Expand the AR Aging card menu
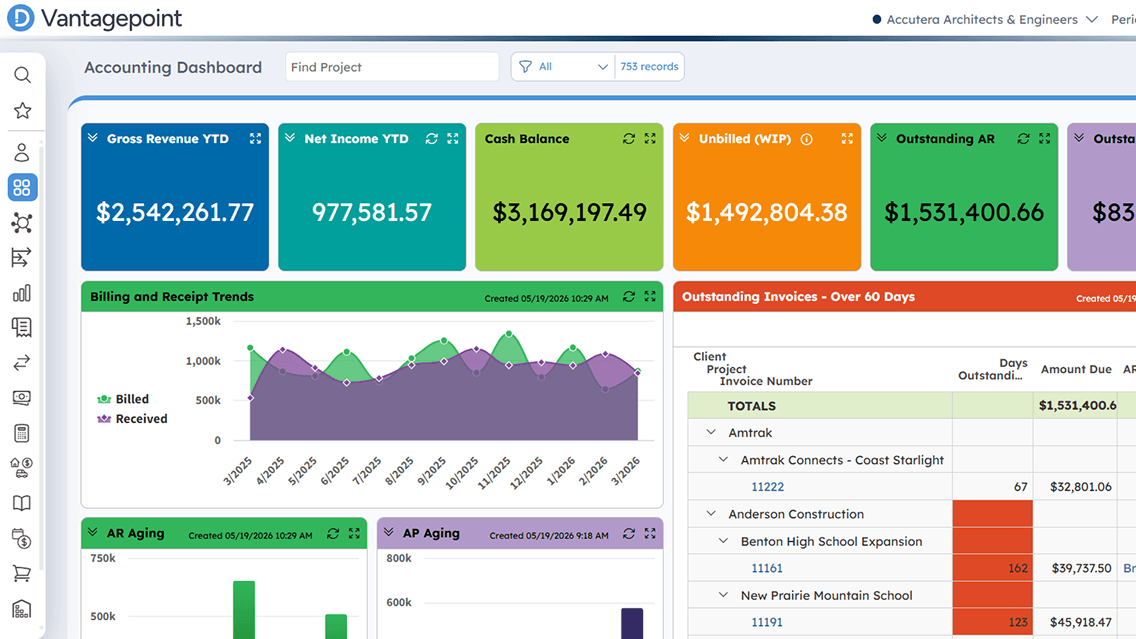The width and height of the screenshot is (1136, 639). click(x=93, y=532)
